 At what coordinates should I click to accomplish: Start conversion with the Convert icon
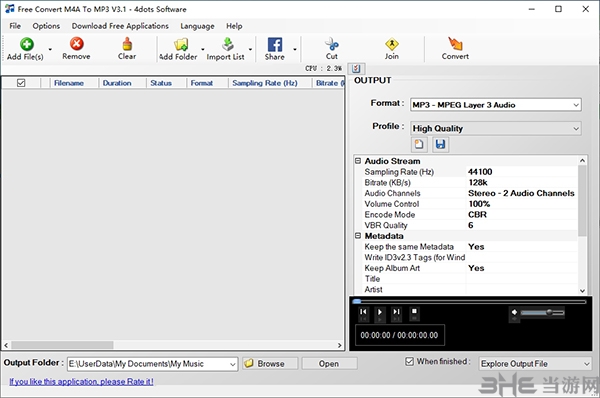[x=455, y=44]
